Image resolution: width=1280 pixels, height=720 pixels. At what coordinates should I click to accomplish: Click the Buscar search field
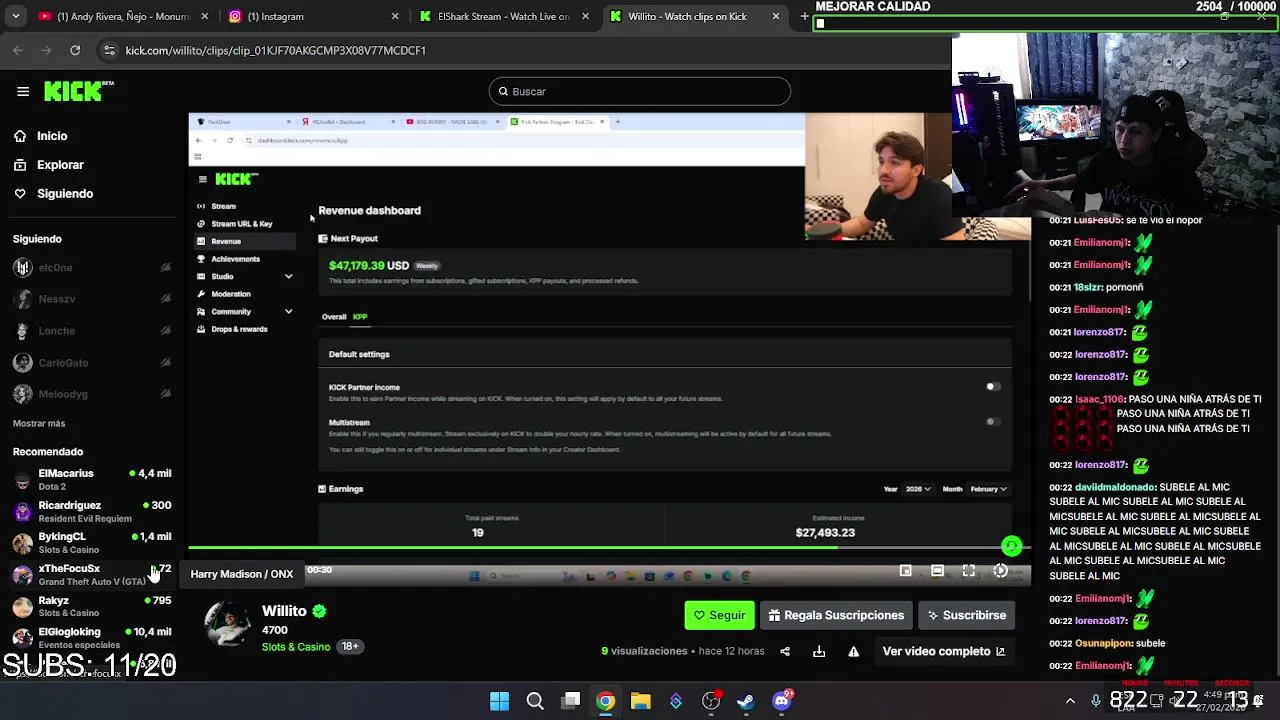tap(640, 91)
